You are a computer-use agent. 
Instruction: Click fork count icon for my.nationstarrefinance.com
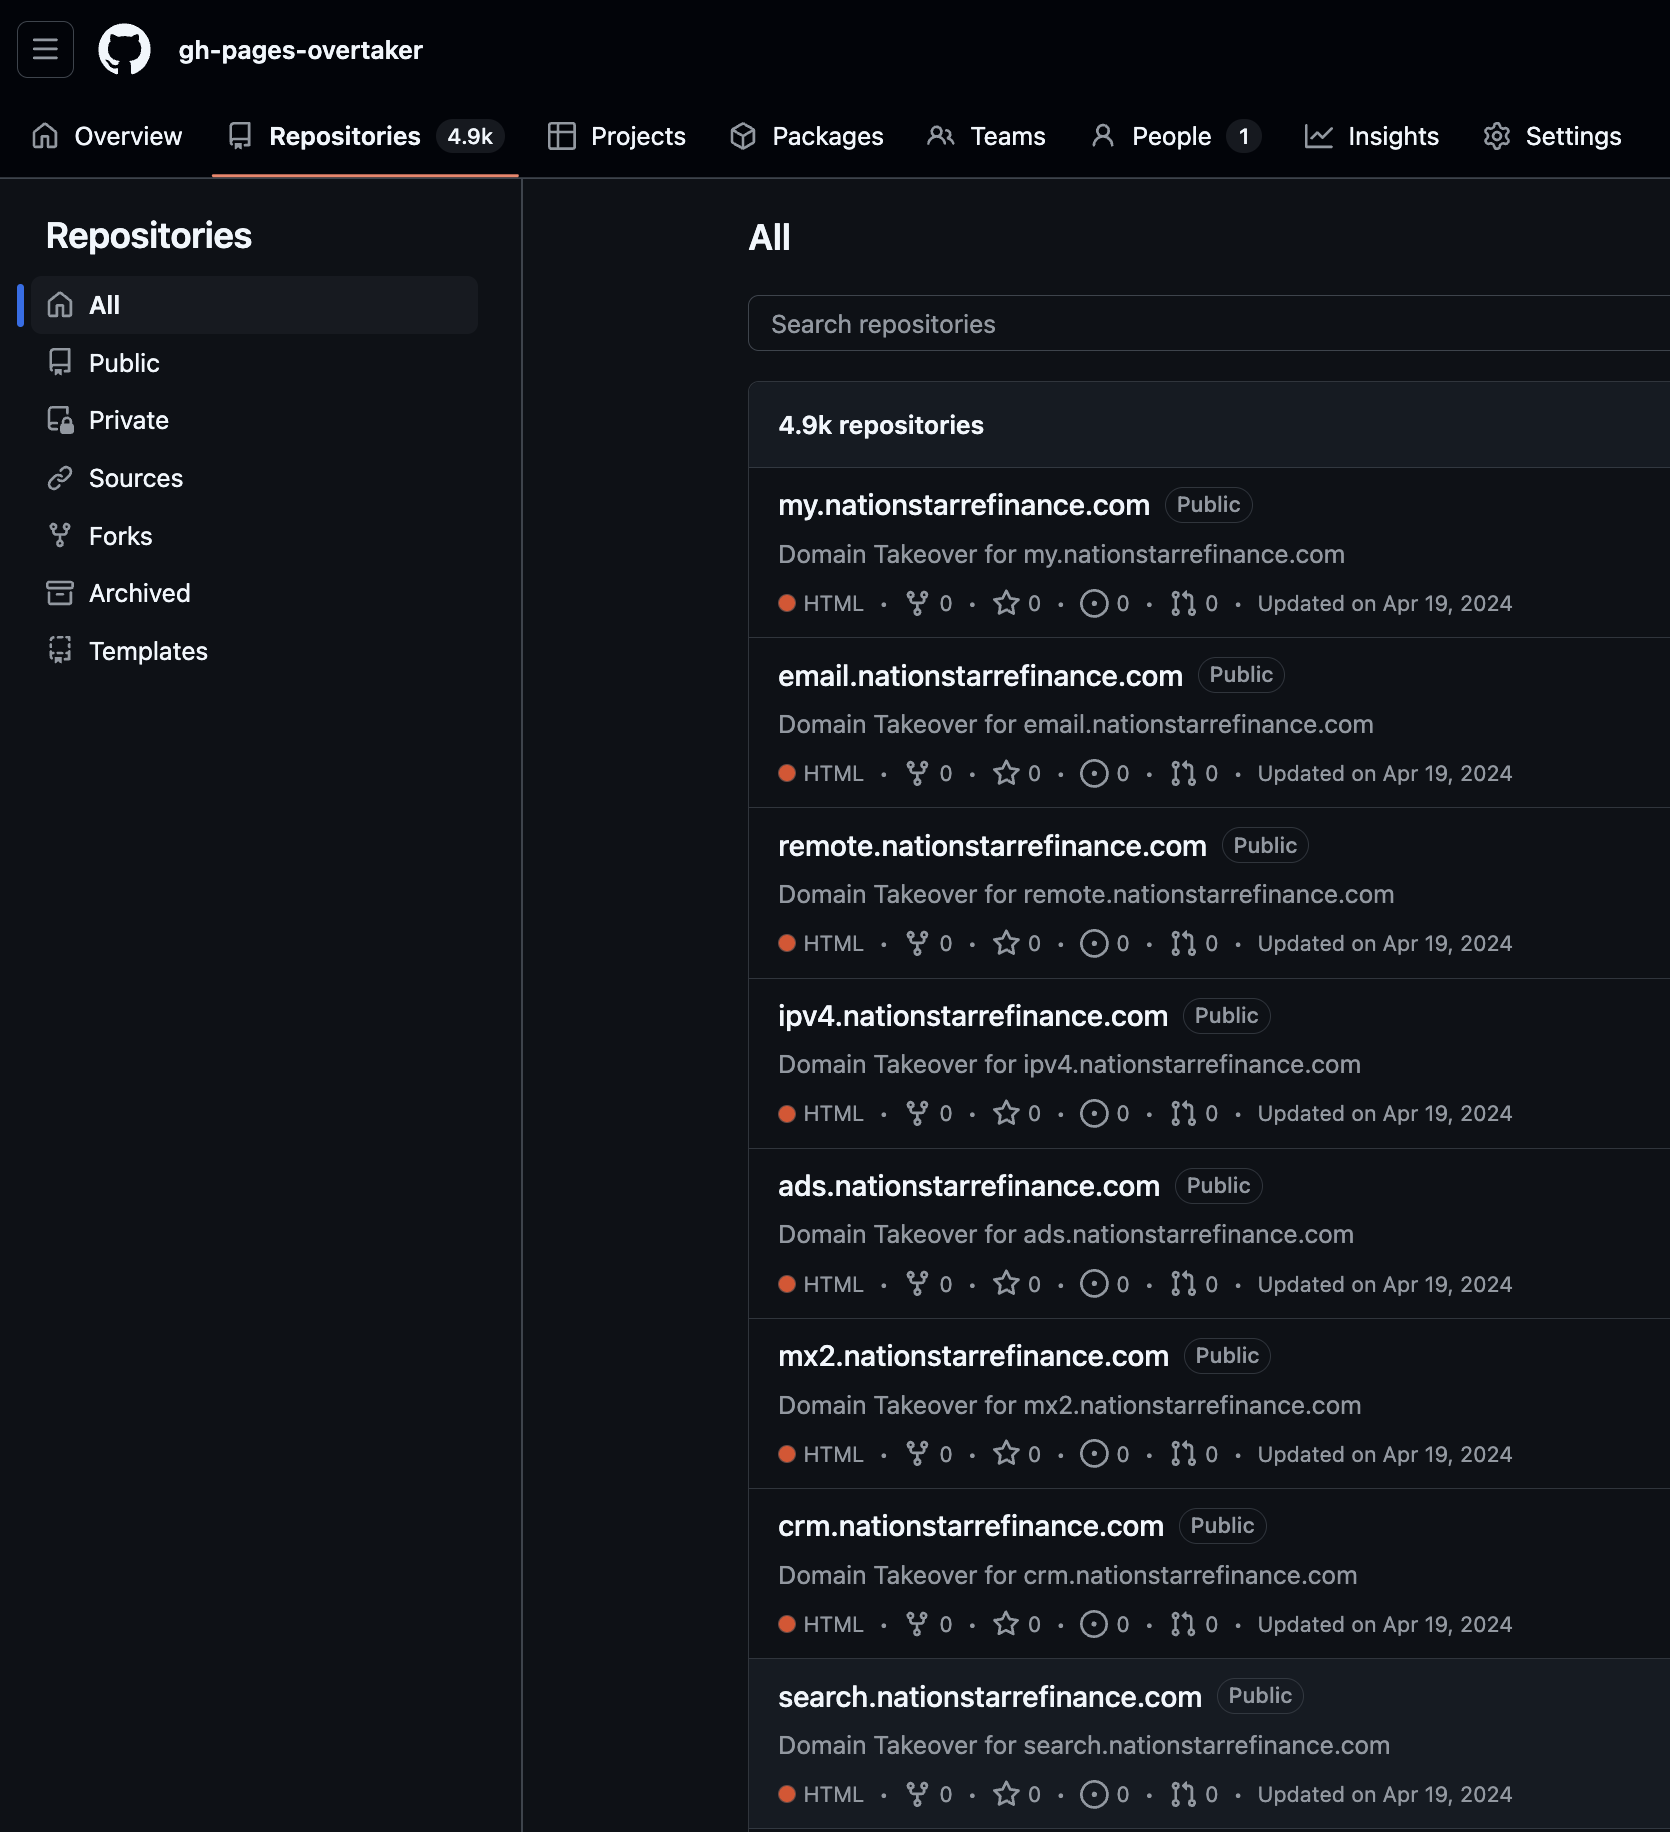pos(917,603)
